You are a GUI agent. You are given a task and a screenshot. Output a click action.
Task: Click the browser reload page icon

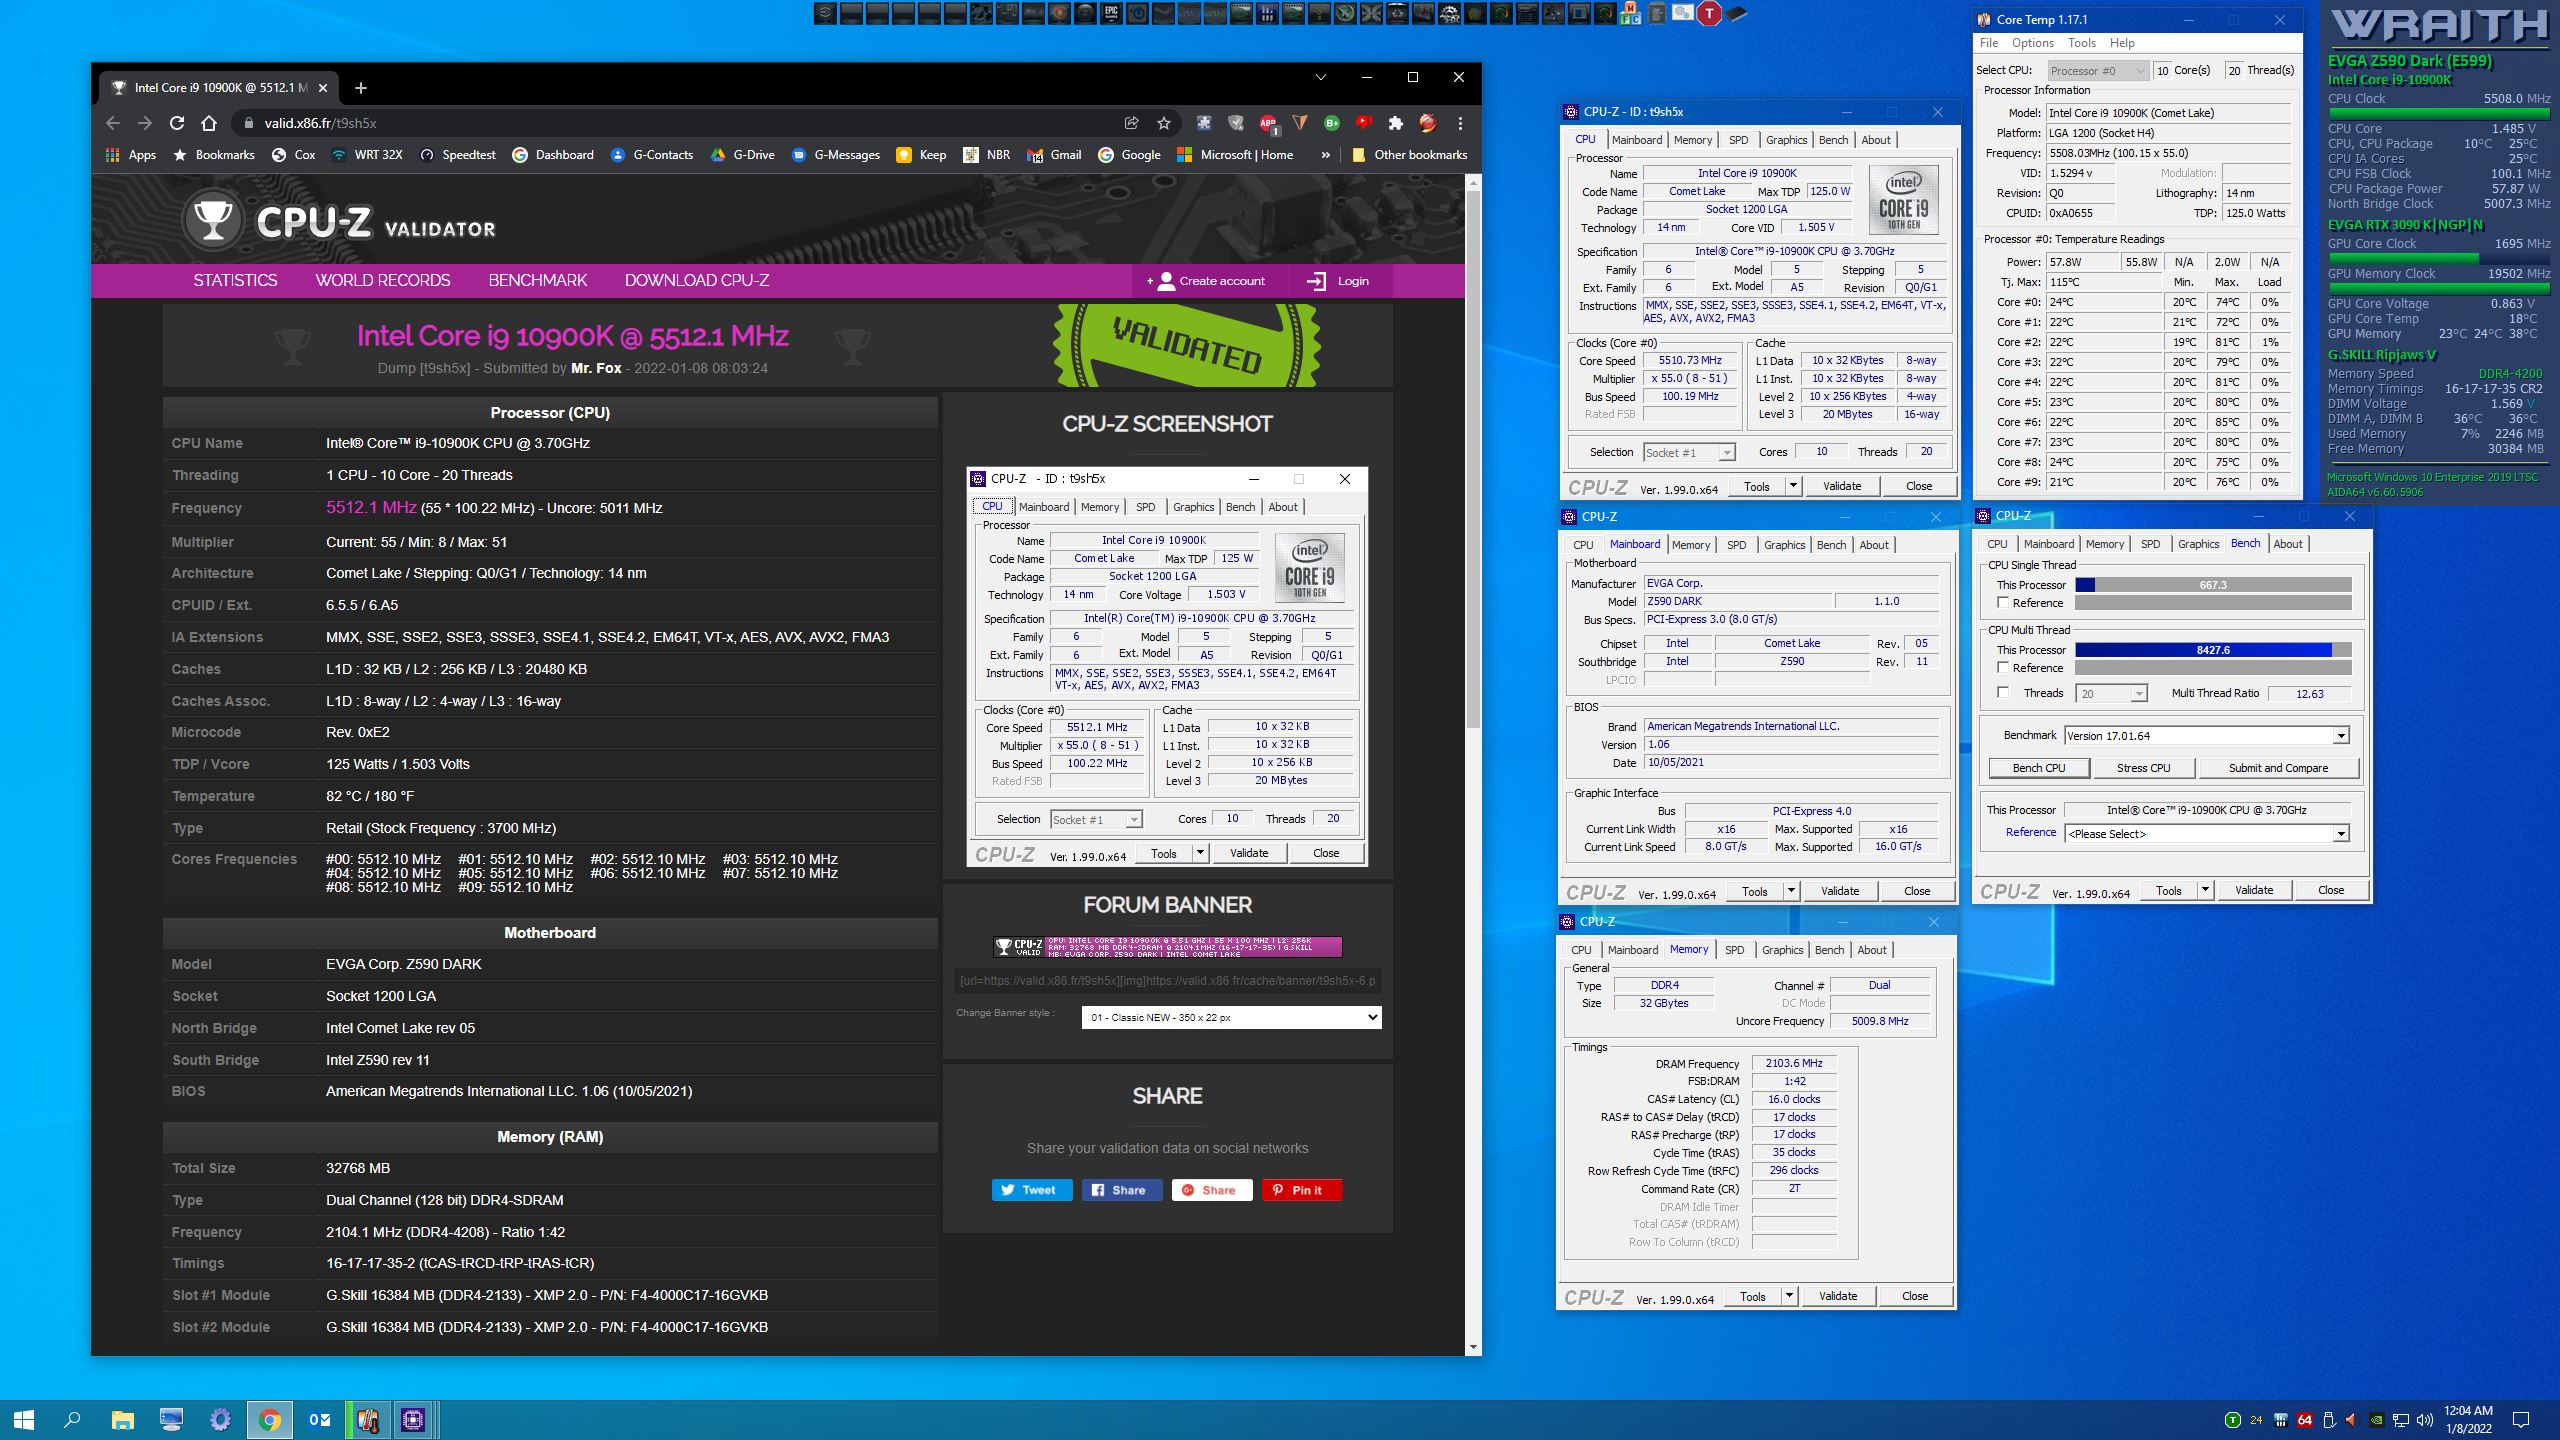(x=177, y=123)
